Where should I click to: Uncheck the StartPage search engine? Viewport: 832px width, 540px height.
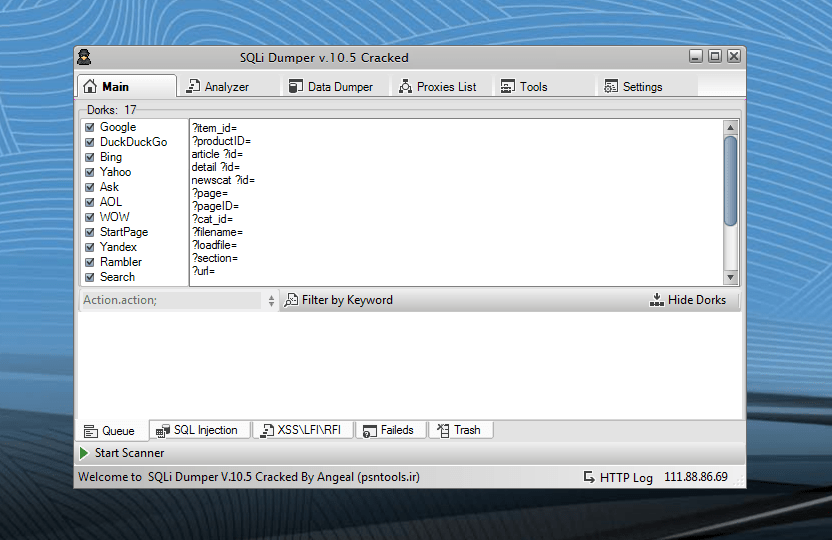pyautogui.click(x=90, y=232)
